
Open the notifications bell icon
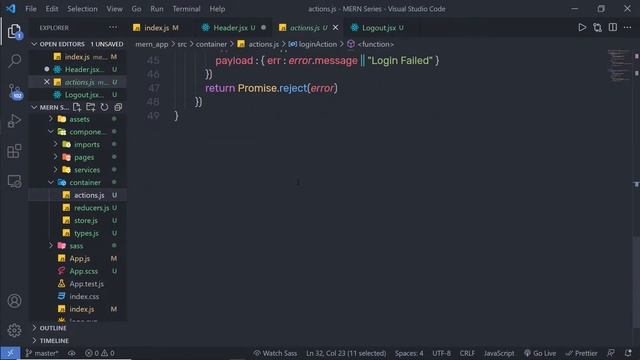(628, 353)
